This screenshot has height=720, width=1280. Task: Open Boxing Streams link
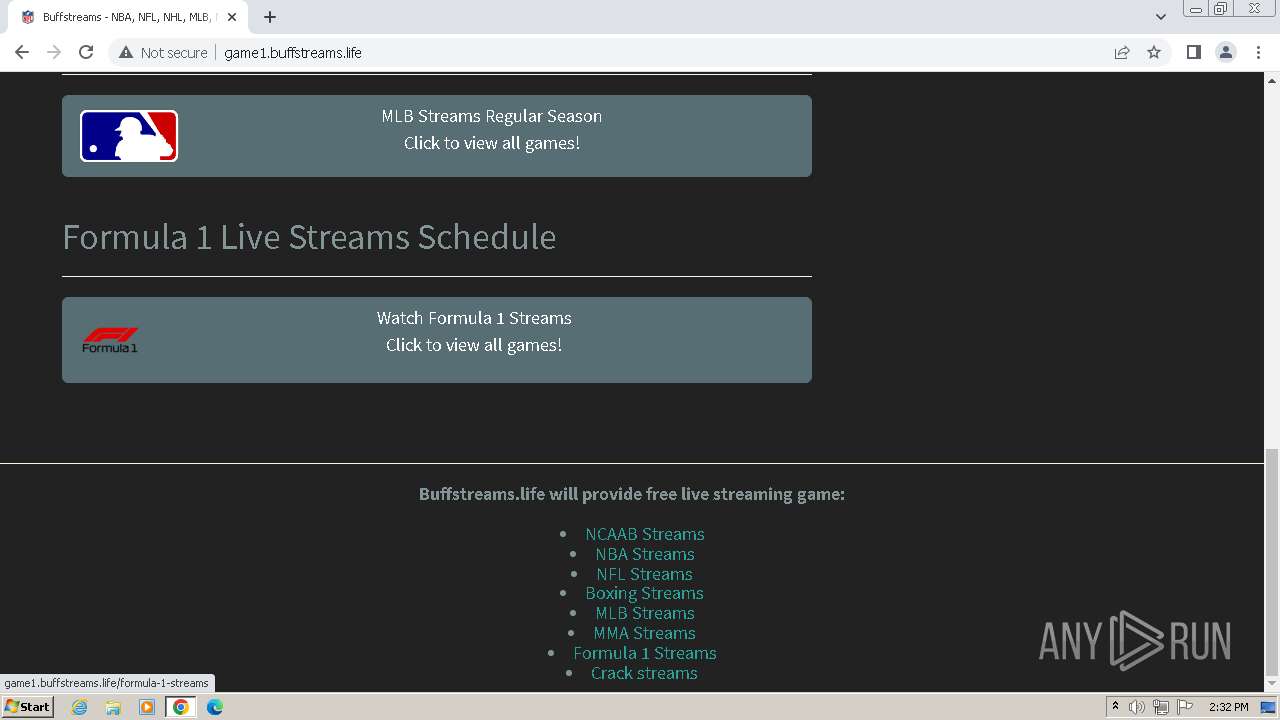[645, 593]
